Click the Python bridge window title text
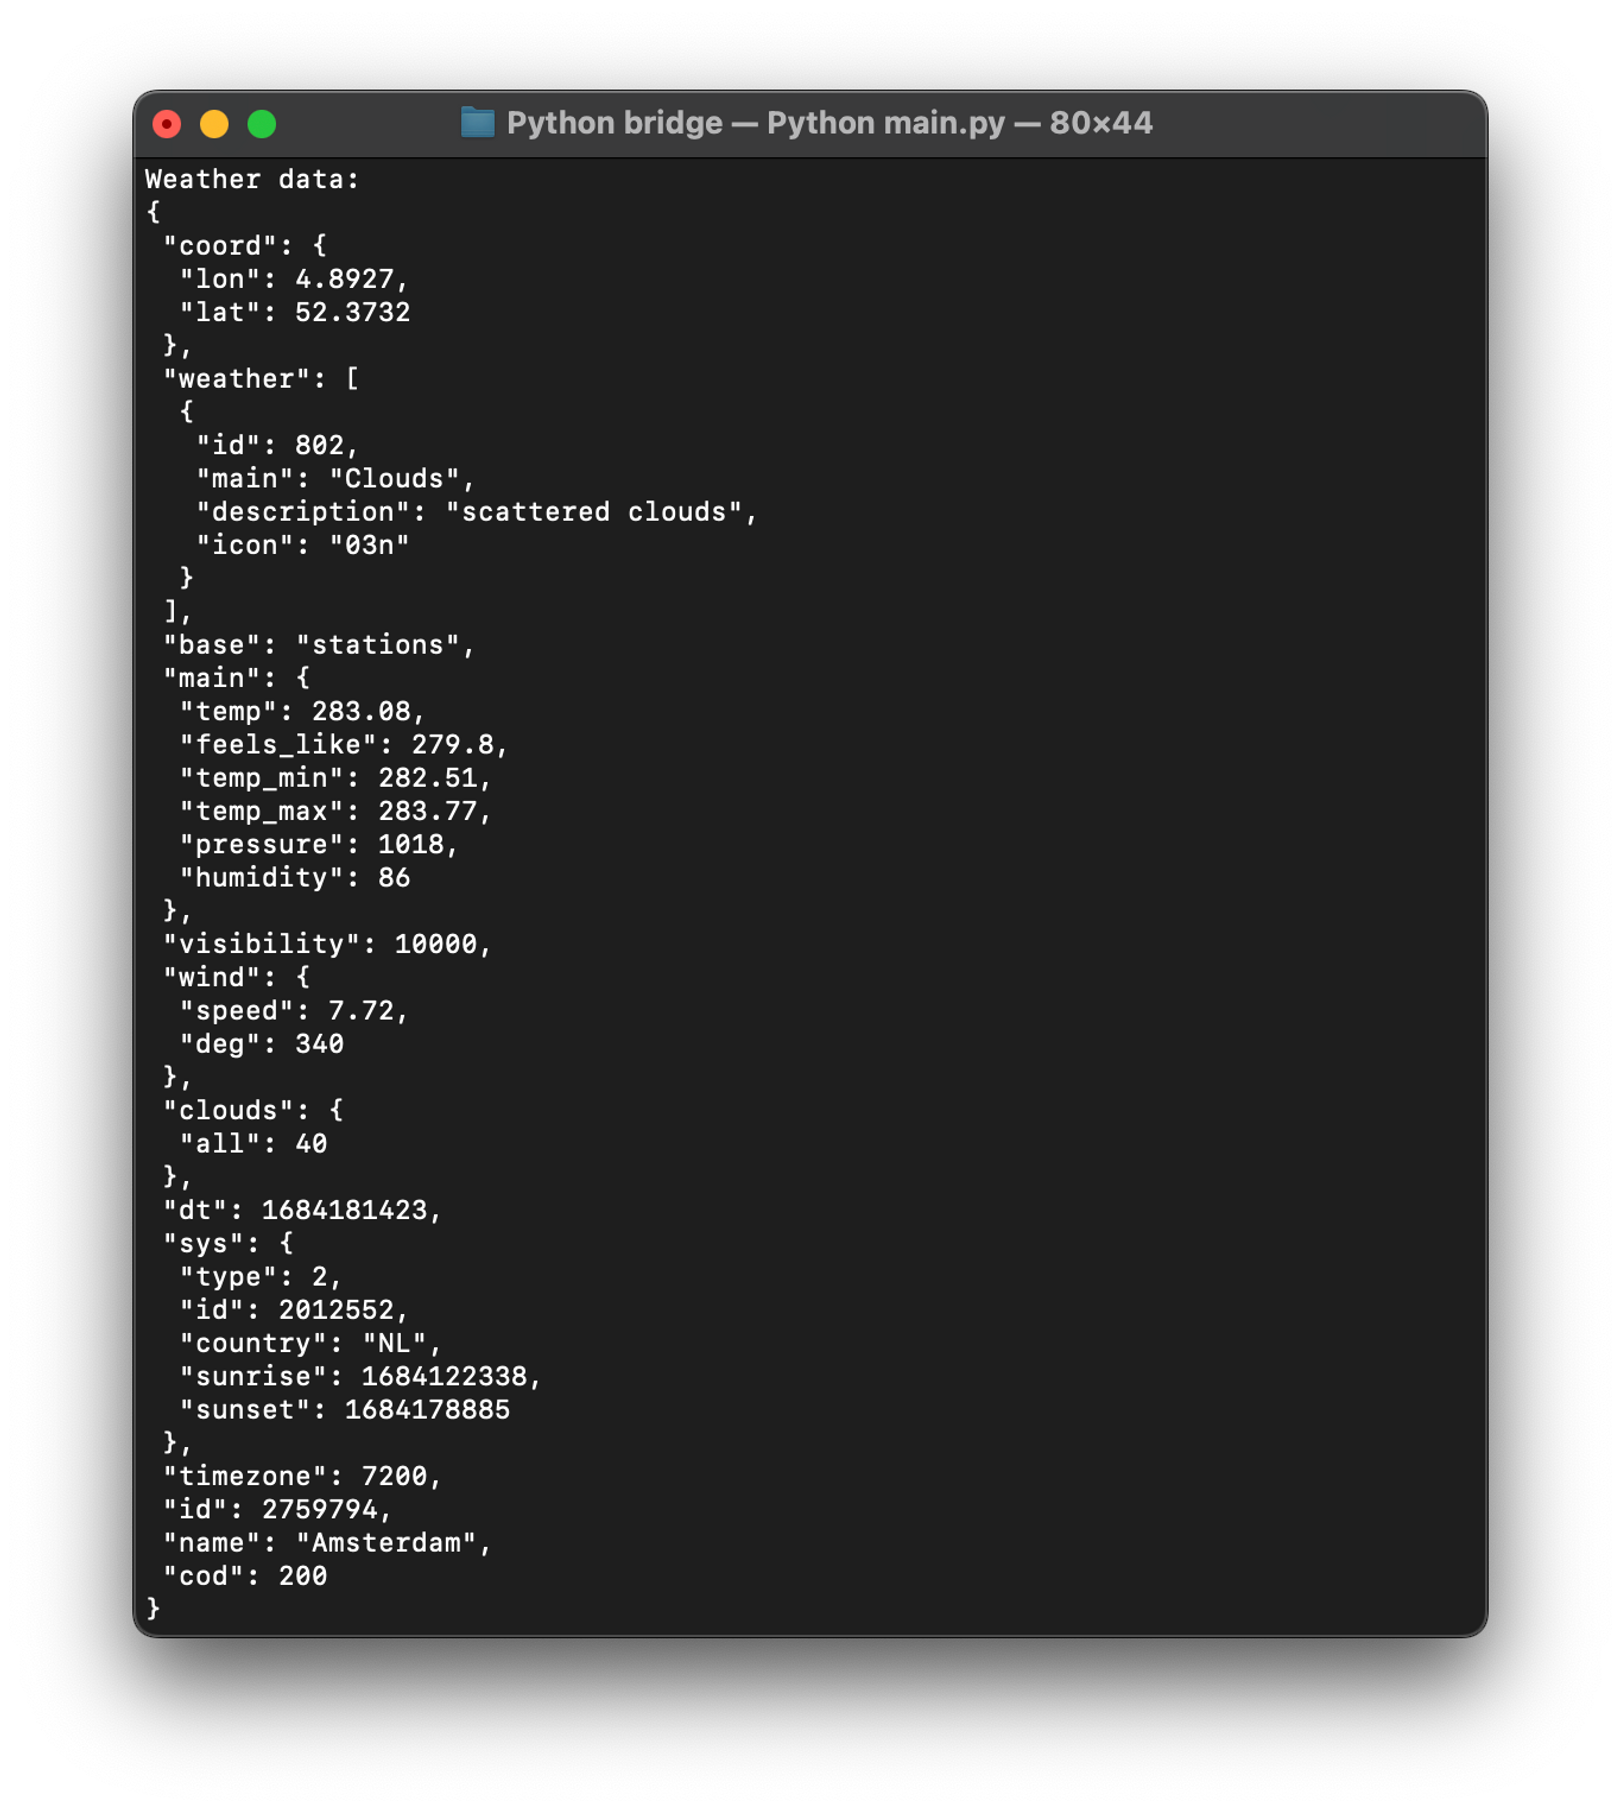1620x1812 pixels. point(829,123)
